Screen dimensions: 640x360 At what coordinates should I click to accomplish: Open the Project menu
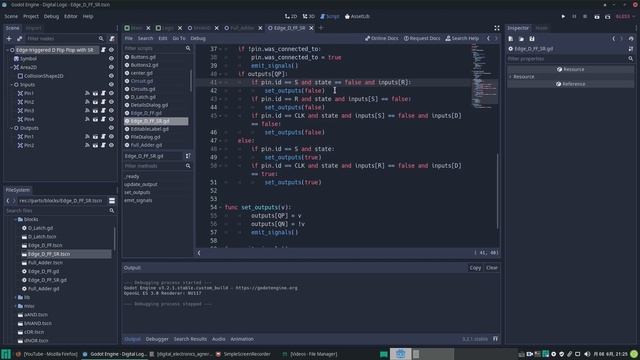coord(31,17)
